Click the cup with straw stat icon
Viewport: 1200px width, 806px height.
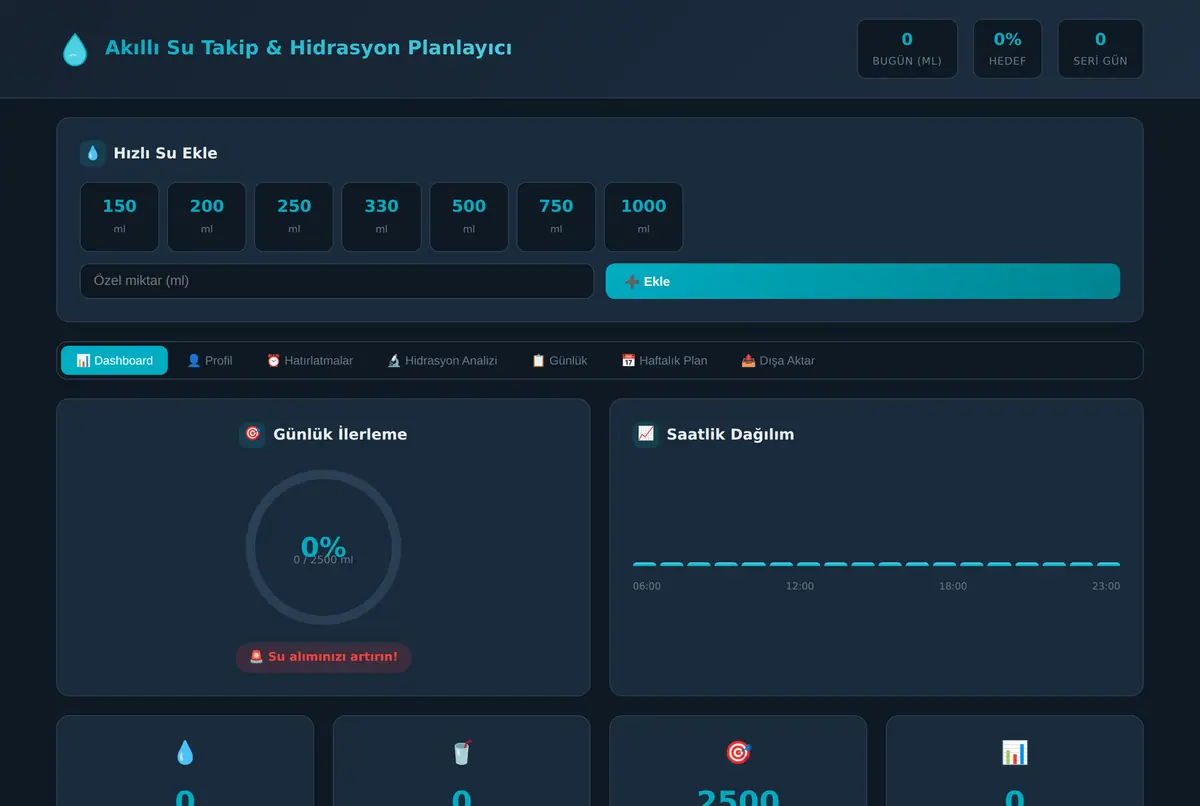[x=461, y=752]
